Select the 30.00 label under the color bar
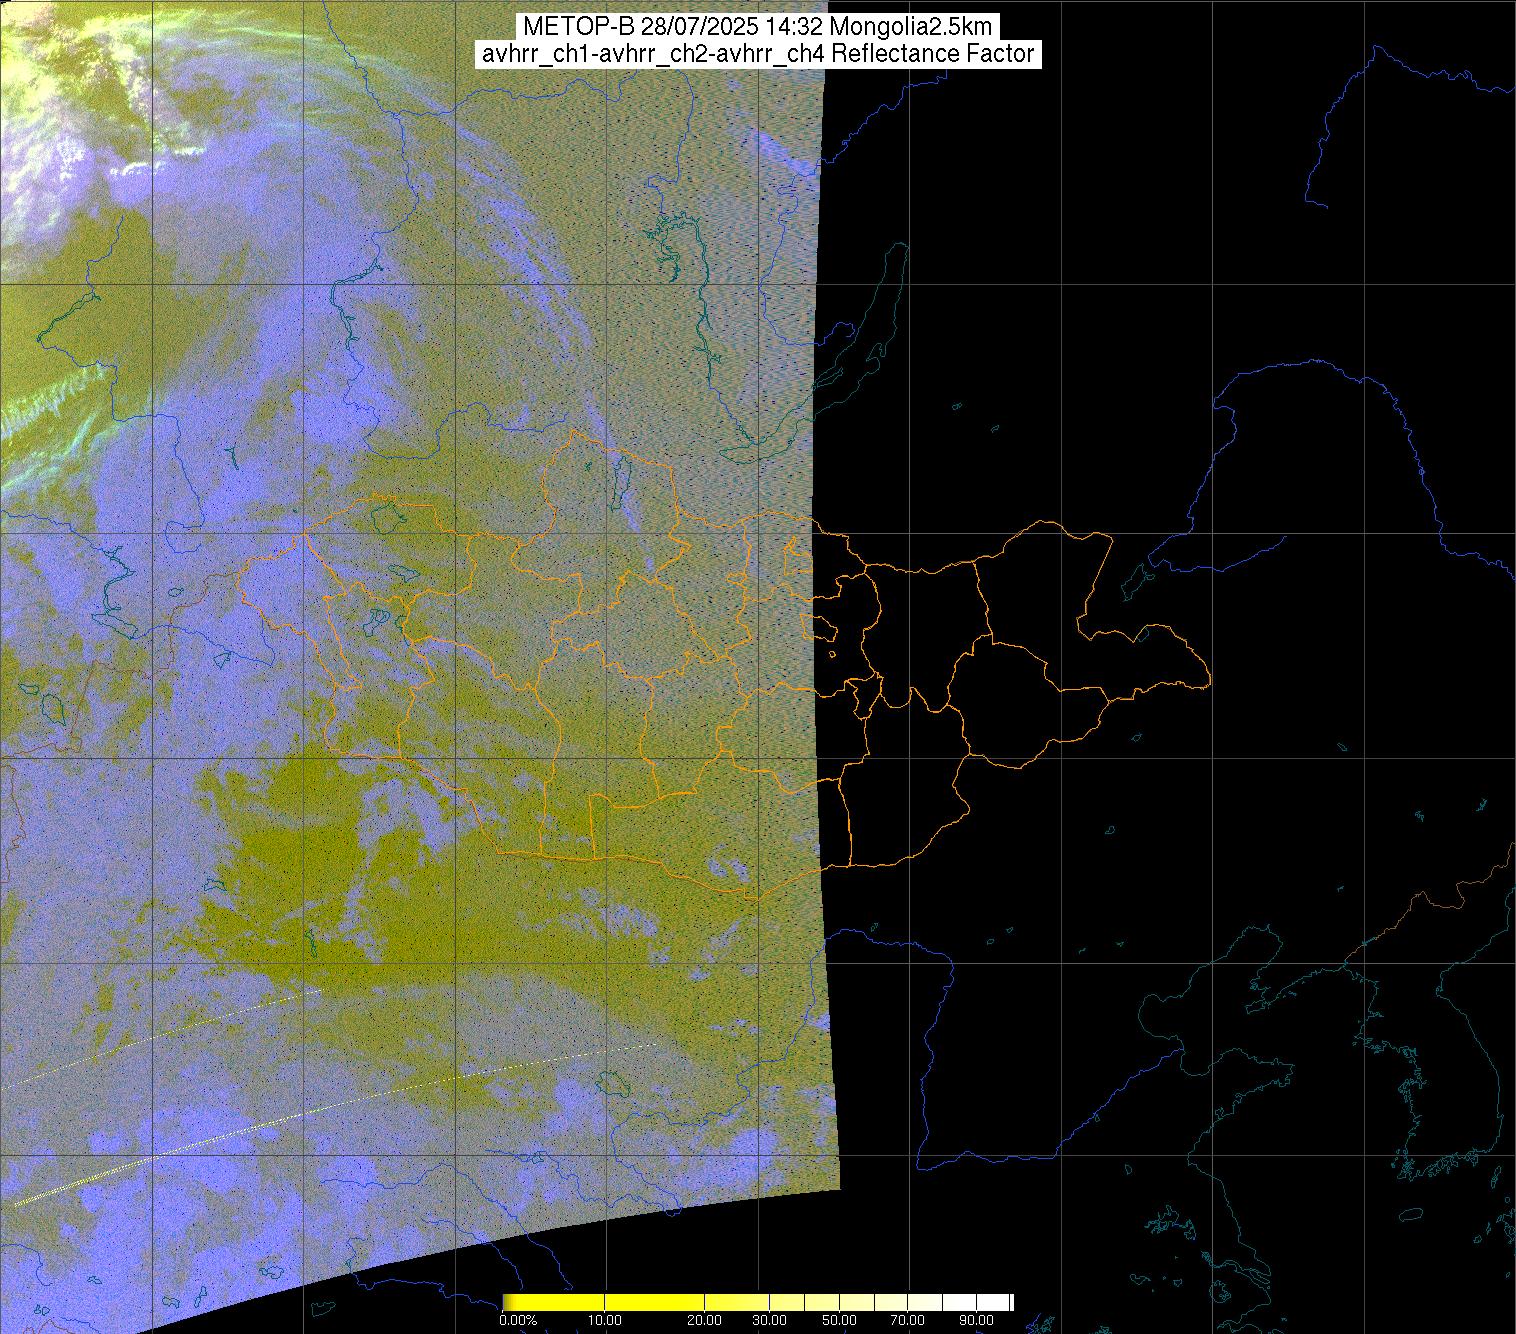Screen dimensions: 1516x1334 (769, 1321)
